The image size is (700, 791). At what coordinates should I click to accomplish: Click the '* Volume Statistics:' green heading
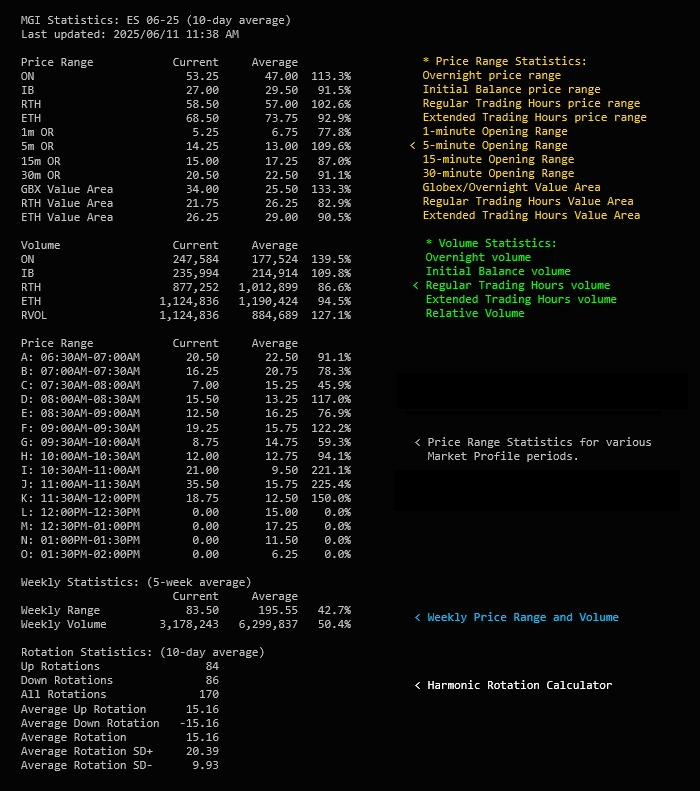[x=491, y=243]
